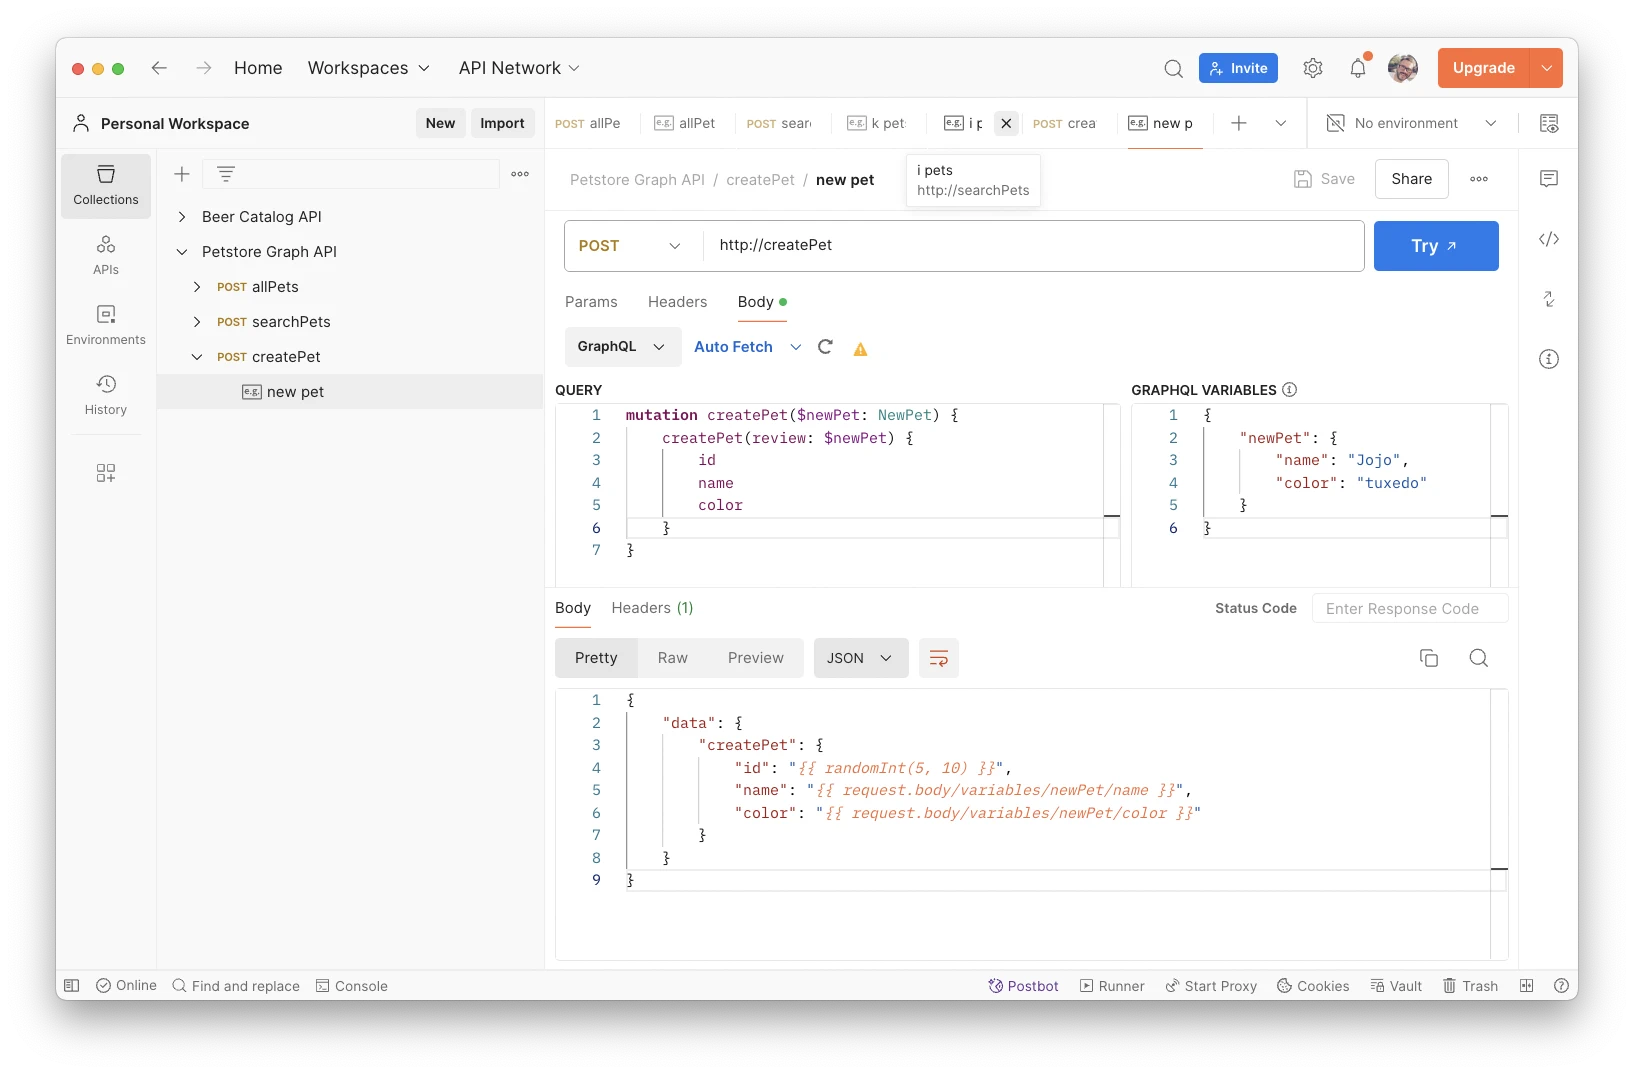Click the blue Try button
The width and height of the screenshot is (1634, 1074).
pos(1435,246)
